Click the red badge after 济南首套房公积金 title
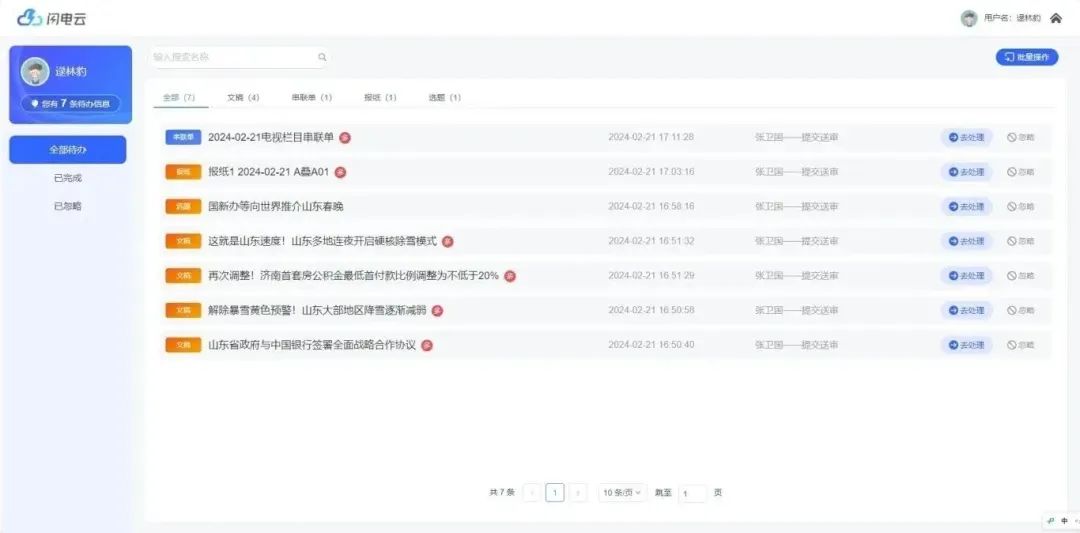 click(x=510, y=276)
